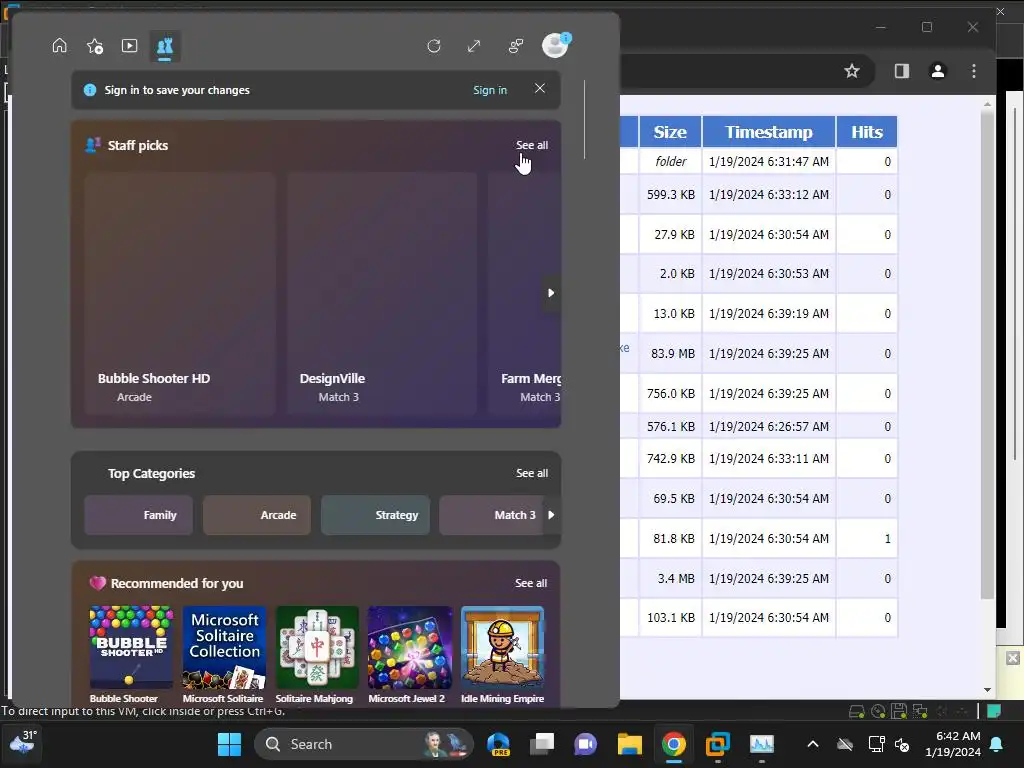Launch Idle Mining Empire game tile

point(502,654)
